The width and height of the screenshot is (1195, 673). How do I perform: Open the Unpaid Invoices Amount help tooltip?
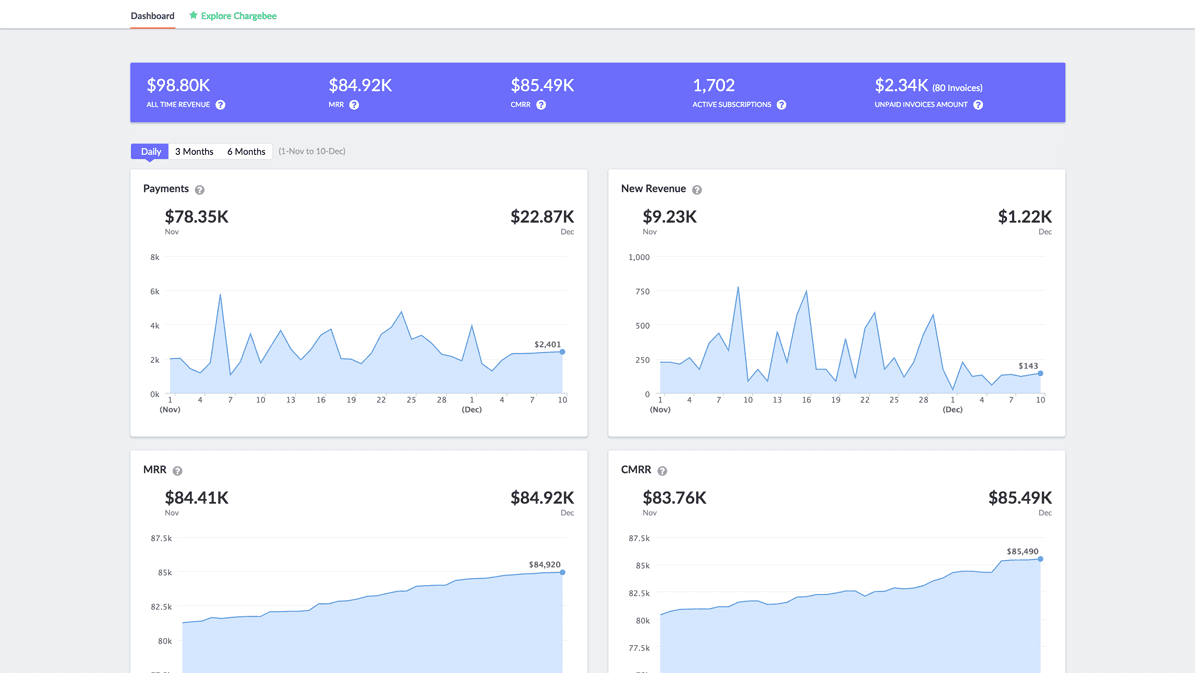(x=977, y=104)
